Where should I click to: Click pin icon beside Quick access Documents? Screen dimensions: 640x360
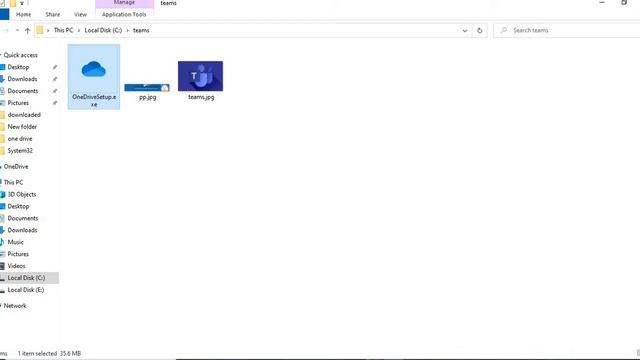(55, 91)
